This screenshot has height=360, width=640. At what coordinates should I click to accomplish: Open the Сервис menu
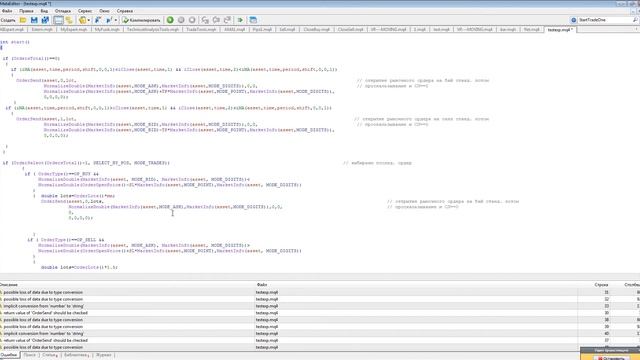click(x=85, y=11)
